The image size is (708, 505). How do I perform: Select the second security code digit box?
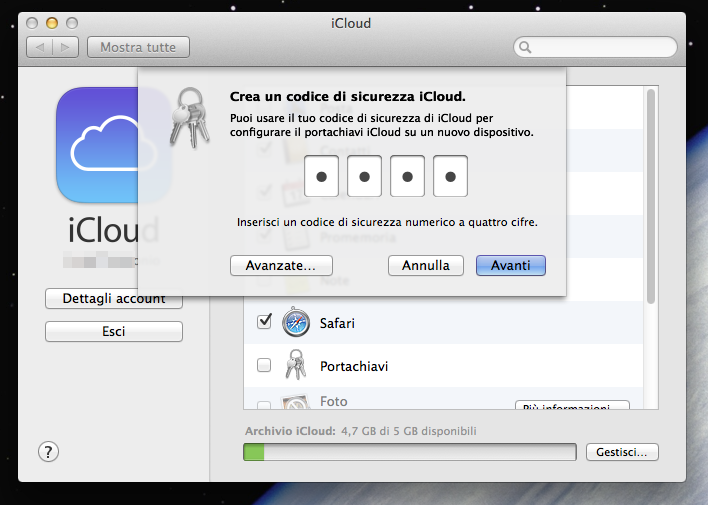click(364, 176)
